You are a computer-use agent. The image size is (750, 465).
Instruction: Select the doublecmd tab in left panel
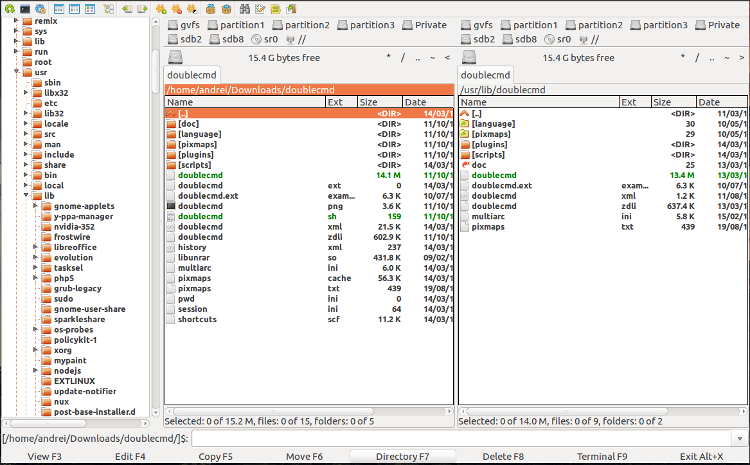click(192, 75)
